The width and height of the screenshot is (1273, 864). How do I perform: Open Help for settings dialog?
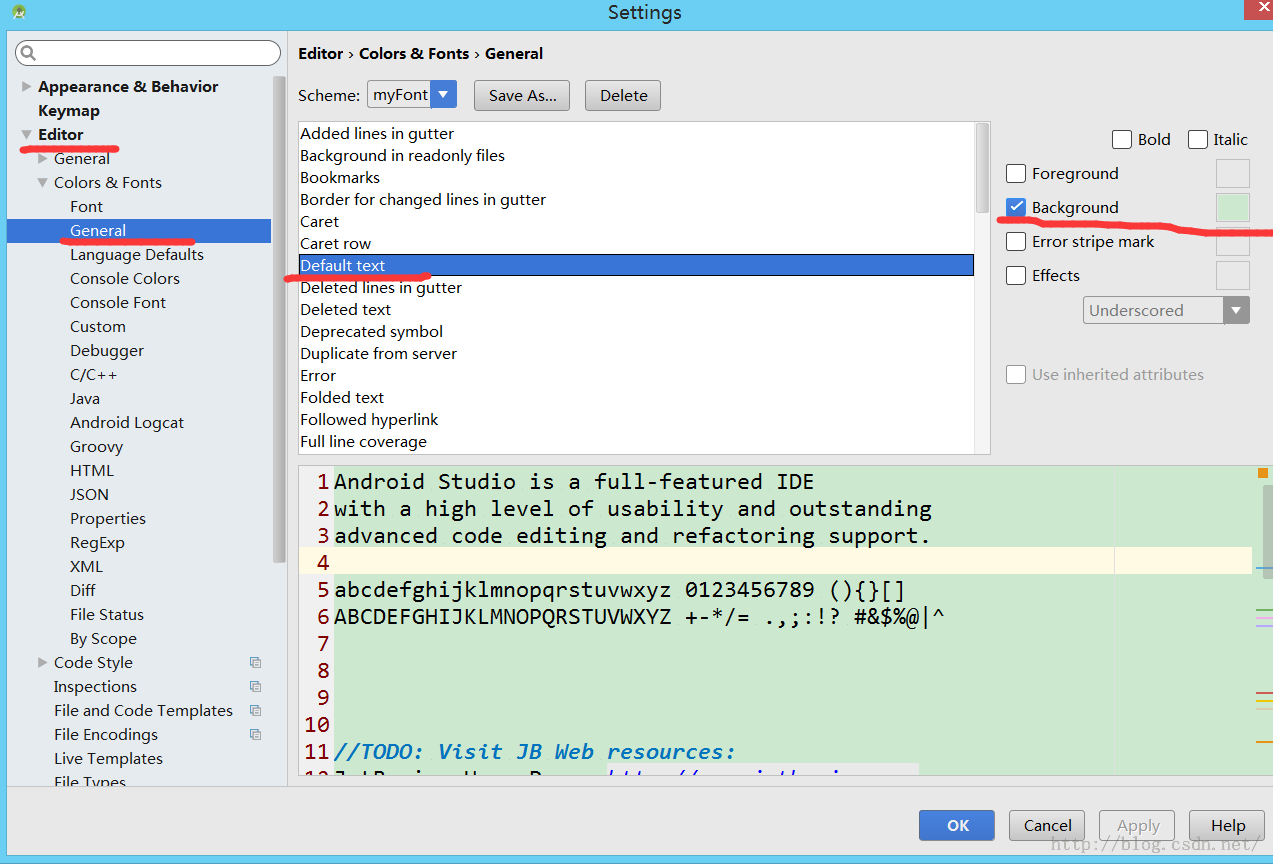pyautogui.click(x=1228, y=825)
